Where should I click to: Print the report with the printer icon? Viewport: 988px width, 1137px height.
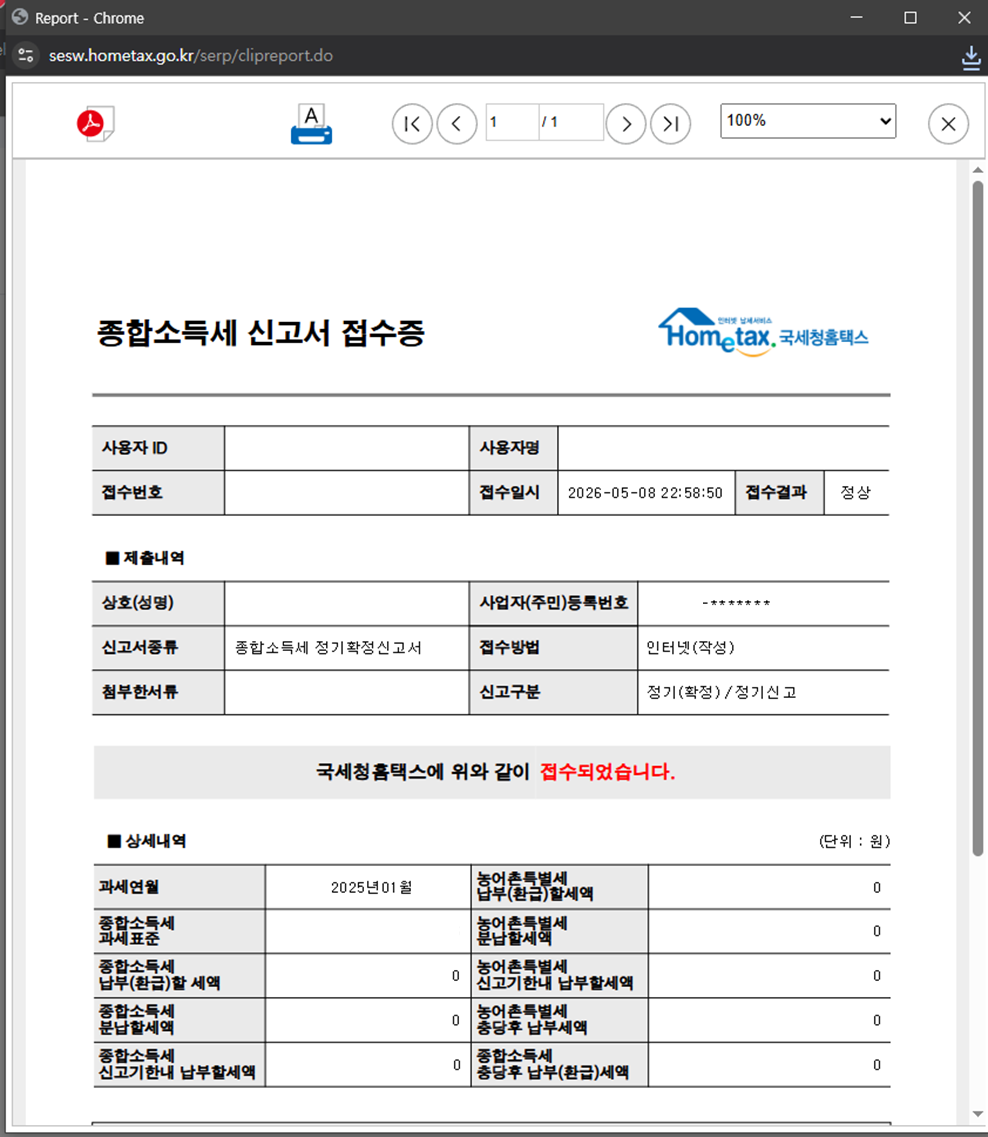[x=311, y=124]
